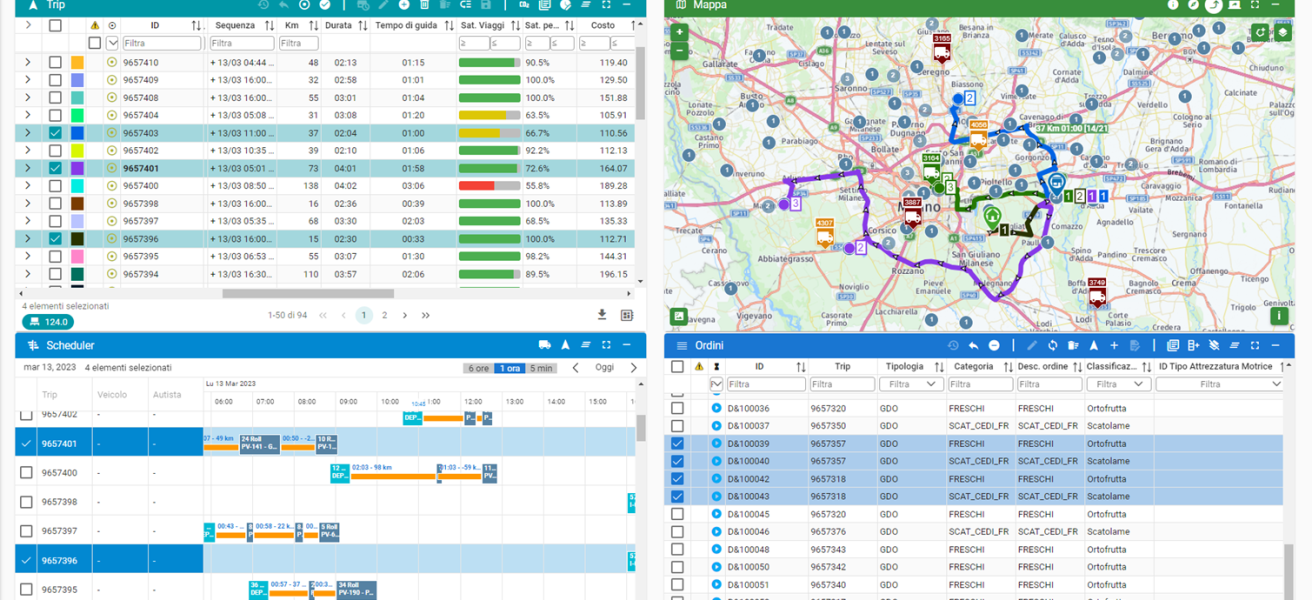The height and width of the screenshot is (600, 1312).
Task: Select the 6 ore scheduler view
Action: (x=479, y=368)
